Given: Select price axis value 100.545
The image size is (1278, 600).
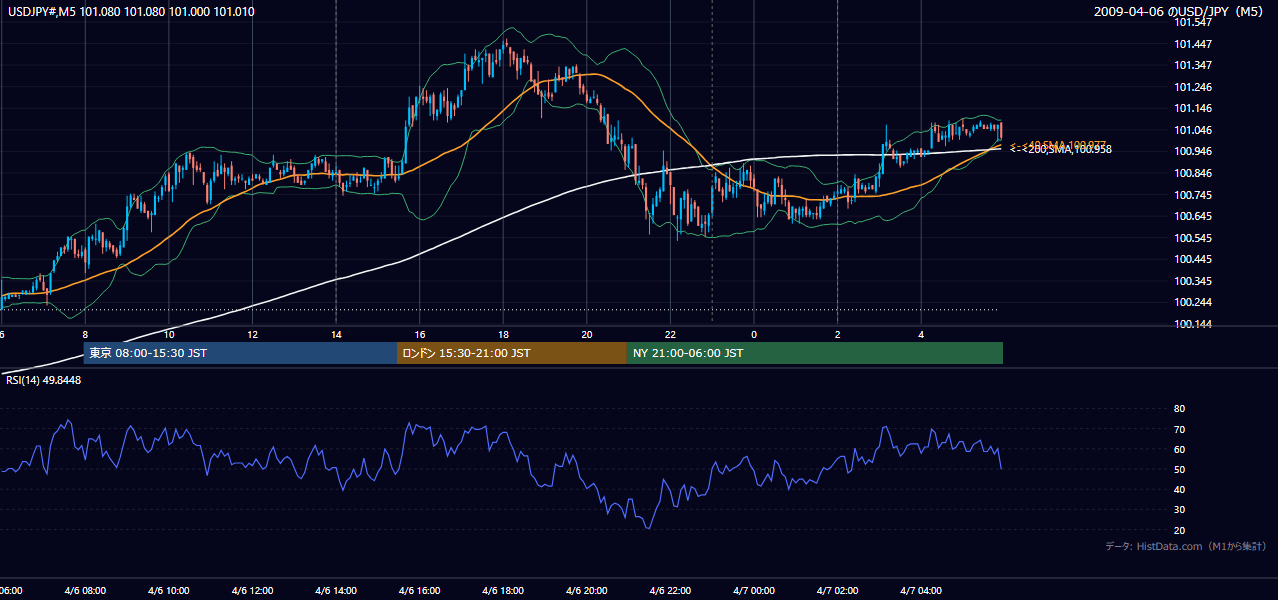Looking at the screenshot, I should tap(1193, 238).
